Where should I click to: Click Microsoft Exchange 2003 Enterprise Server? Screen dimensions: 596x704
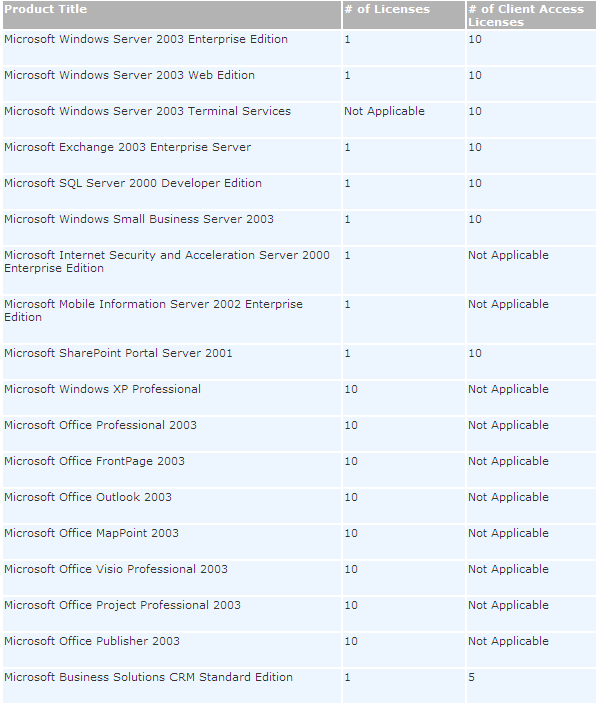(128, 147)
